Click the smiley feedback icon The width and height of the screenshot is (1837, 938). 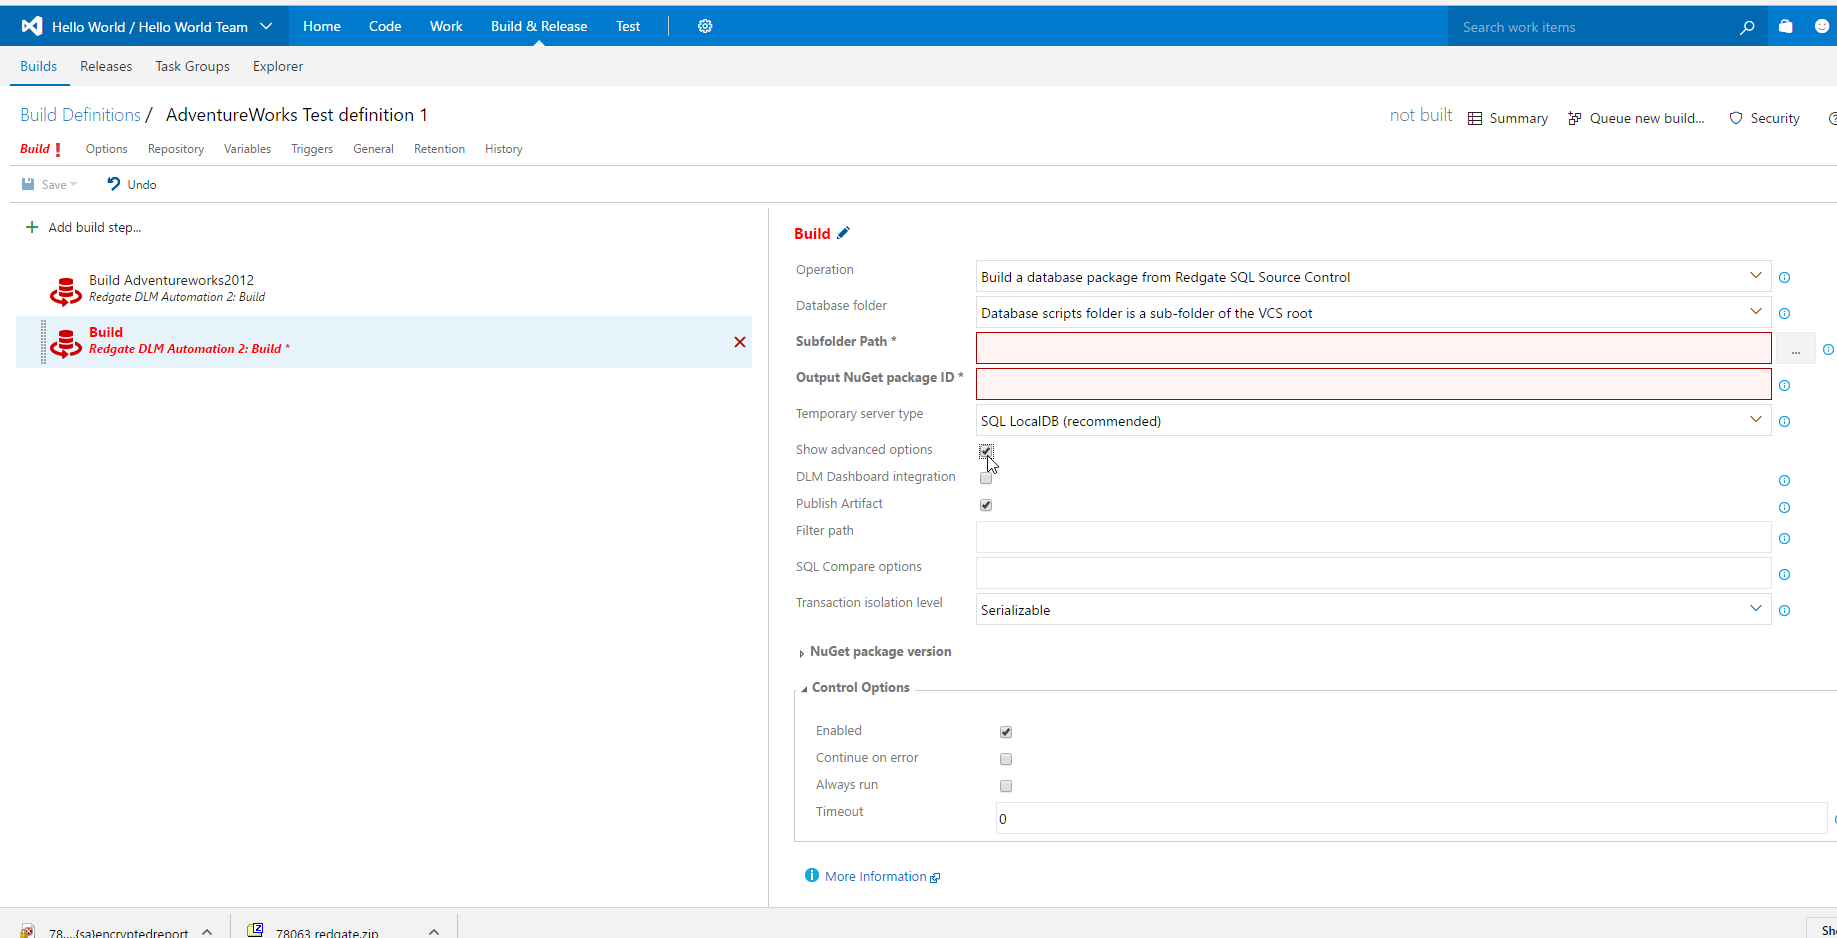[x=1822, y=26]
